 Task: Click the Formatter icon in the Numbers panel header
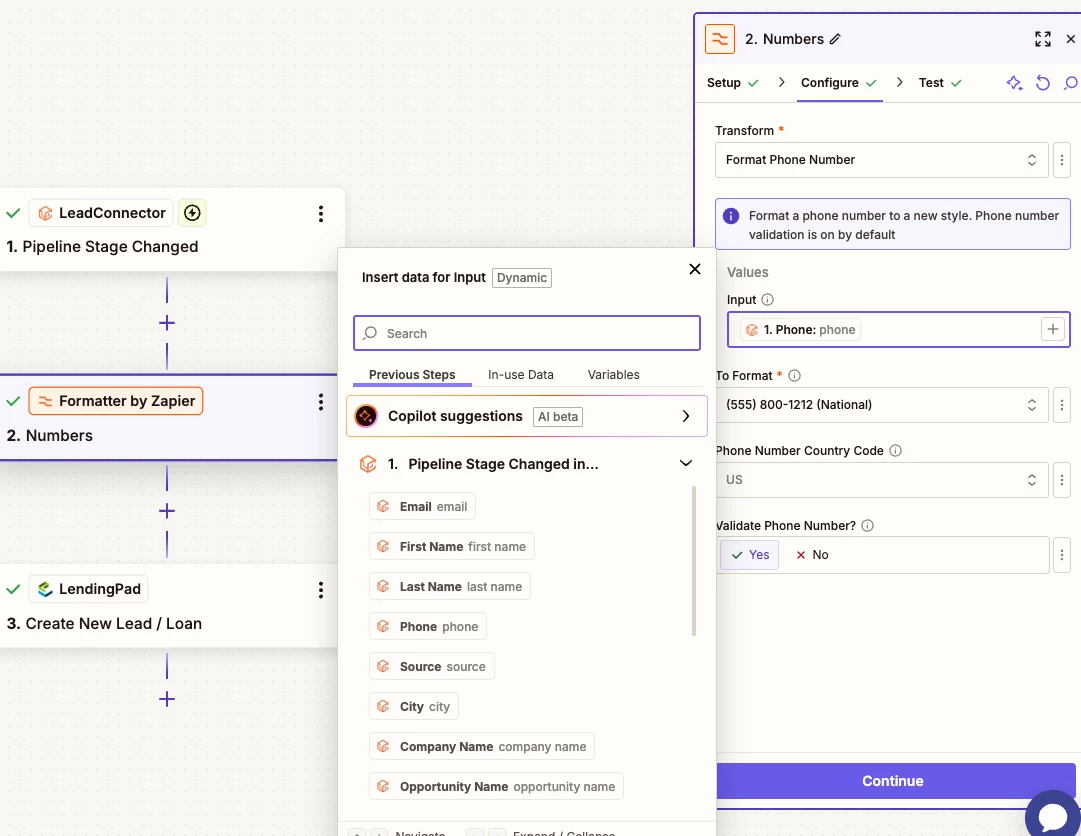pos(720,39)
